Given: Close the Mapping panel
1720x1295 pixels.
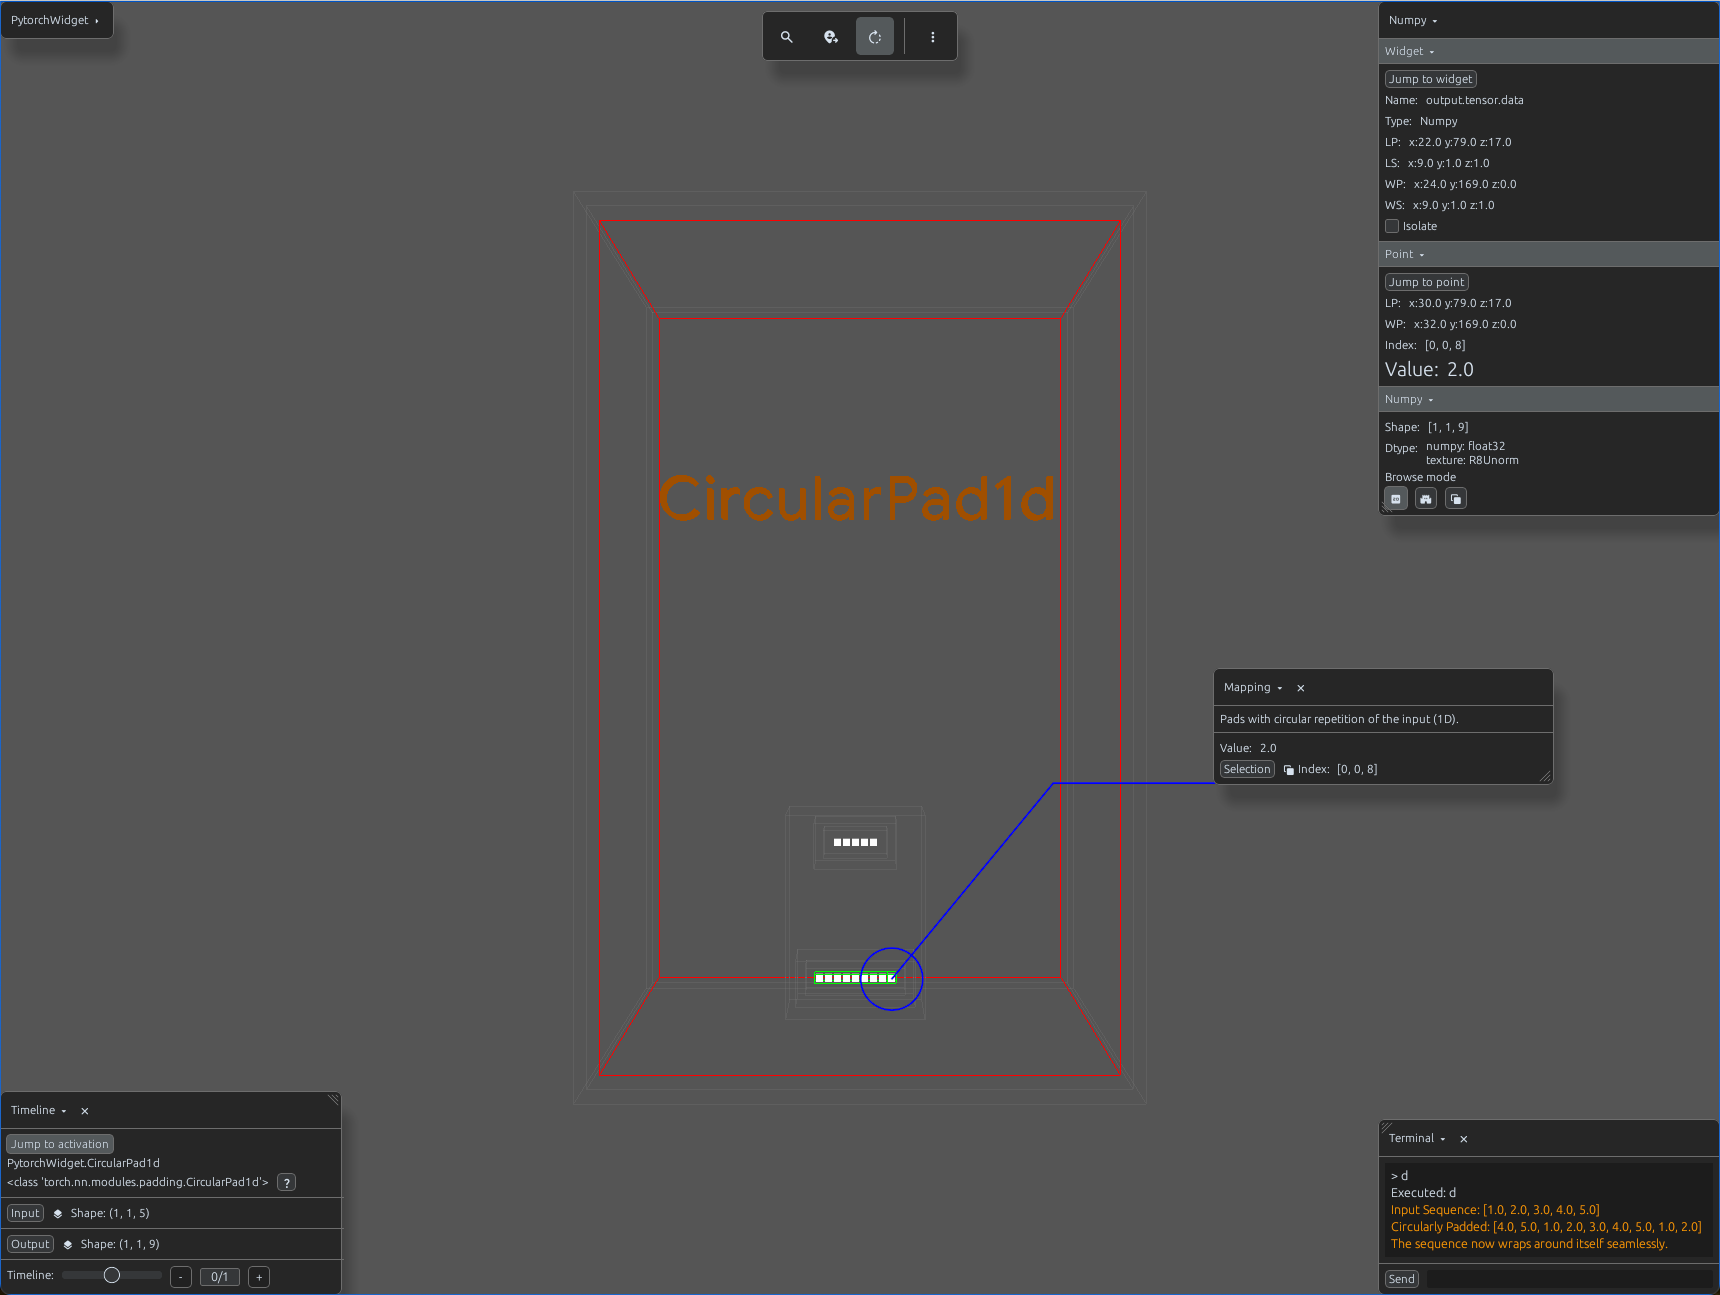Looking at the screenshot, I should point(1301,688).
